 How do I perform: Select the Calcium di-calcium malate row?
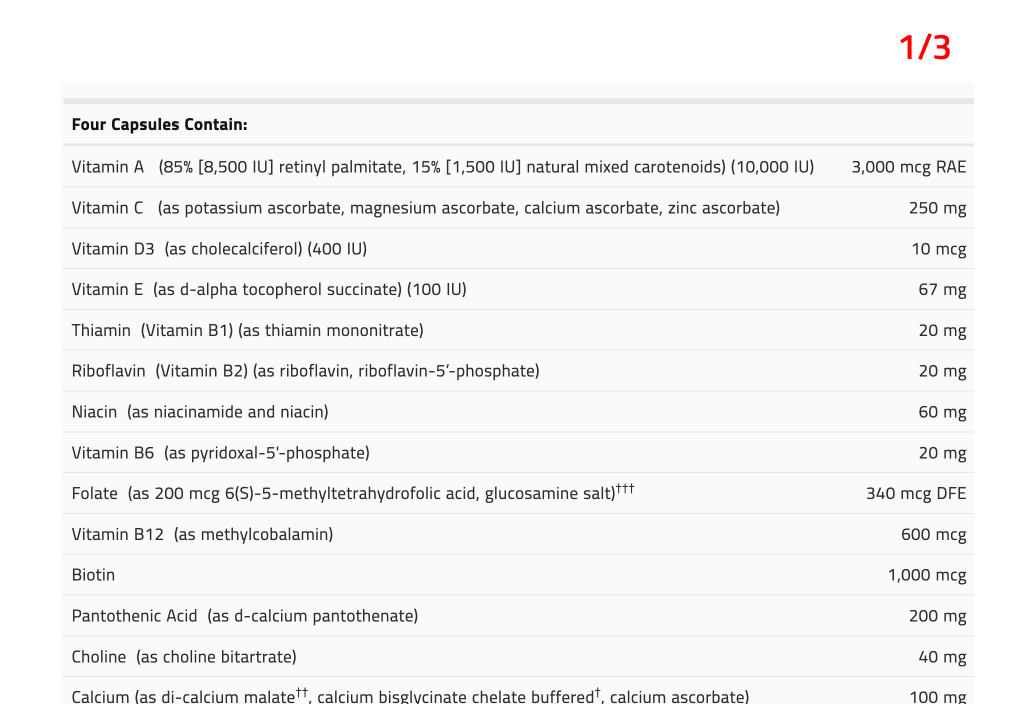(x=518, y=691)
